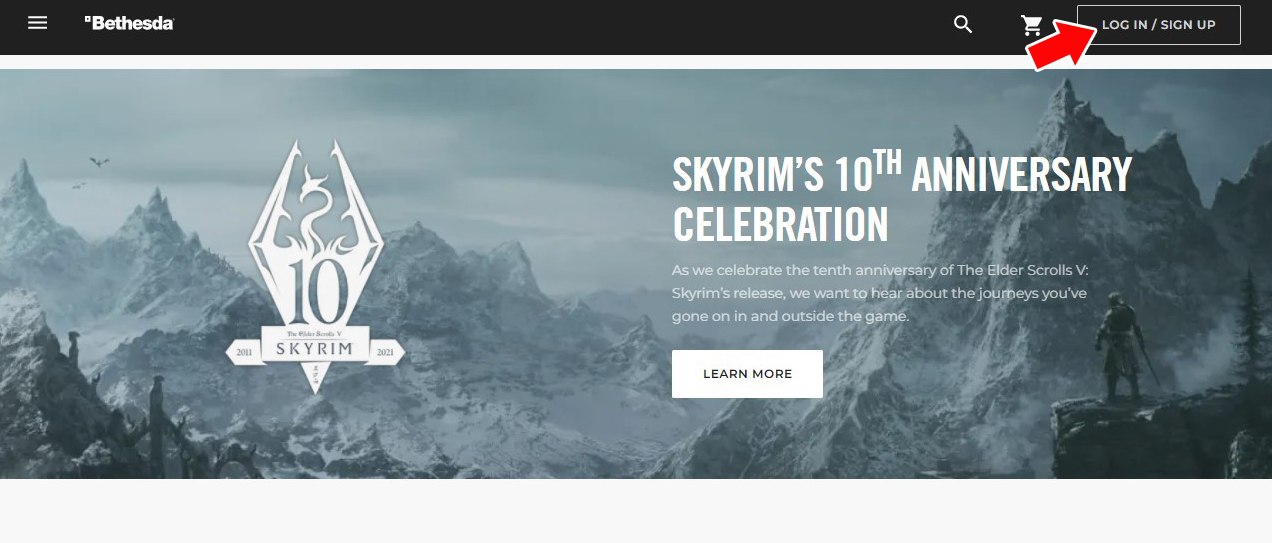Open the search magnifier icon
1272x543 pixels.
coord(963,24)
